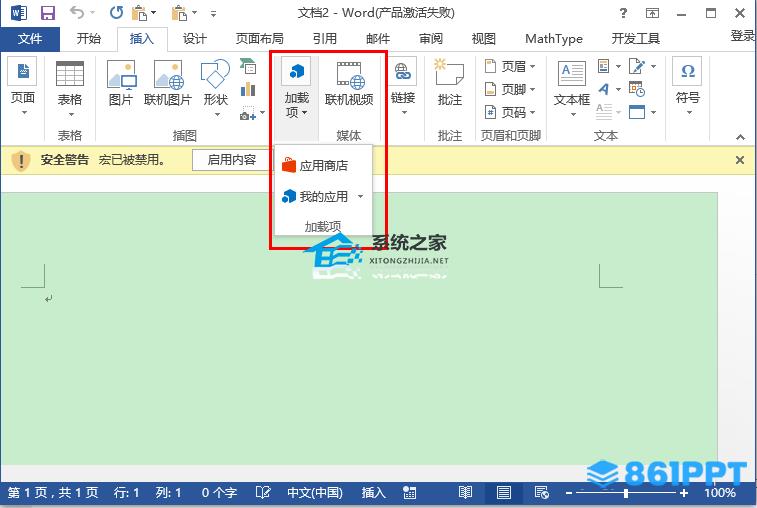757x508 pixels.
Task: Insert a Picture (图片)
Action: pyautogui.click(x=121, y=83)
